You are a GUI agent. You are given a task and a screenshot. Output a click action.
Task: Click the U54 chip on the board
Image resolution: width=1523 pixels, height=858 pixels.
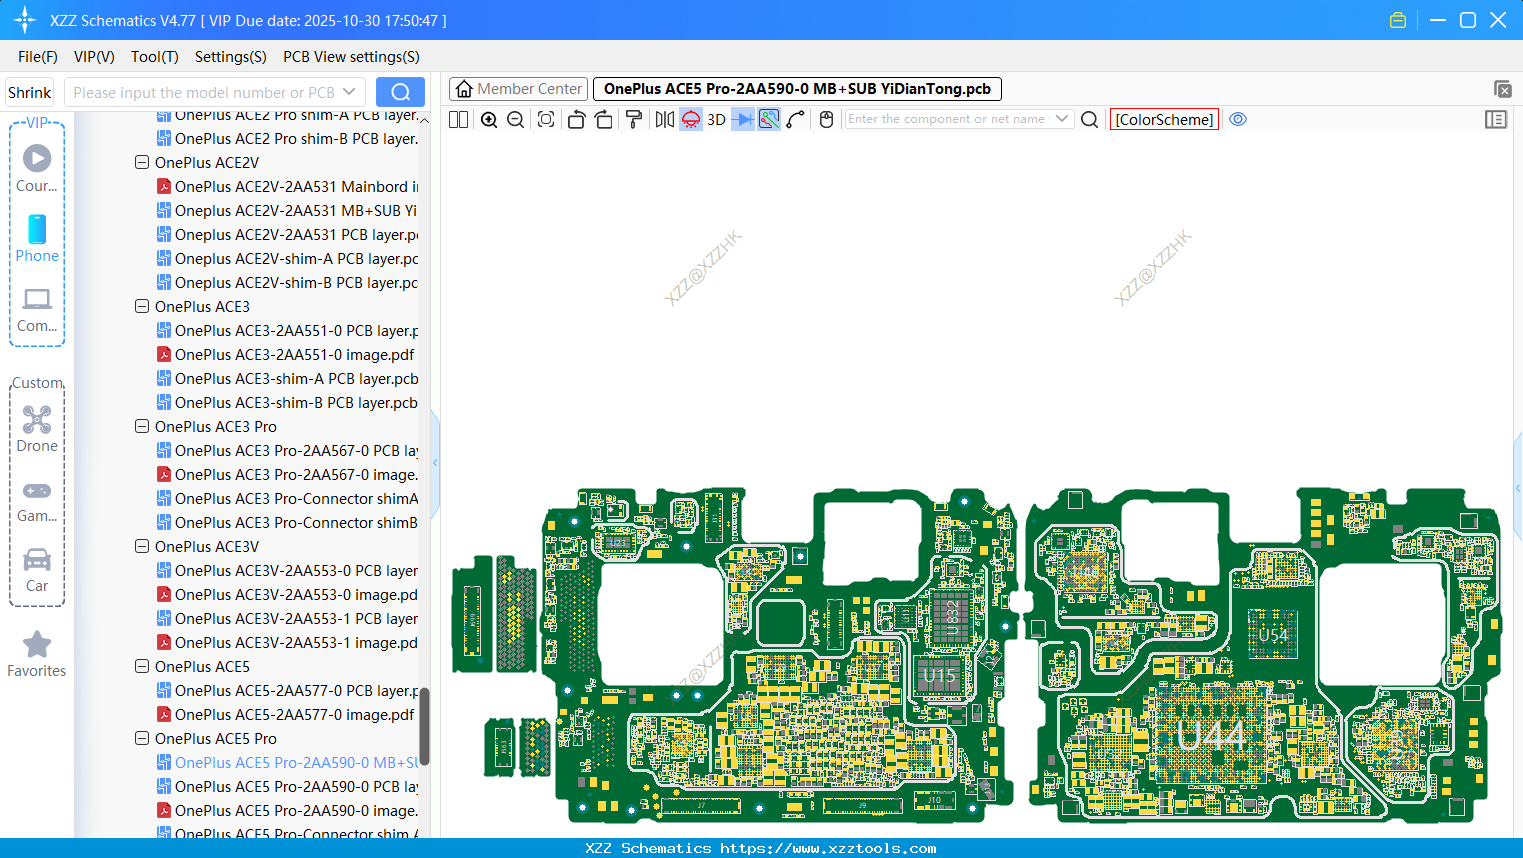[1272, 634]
